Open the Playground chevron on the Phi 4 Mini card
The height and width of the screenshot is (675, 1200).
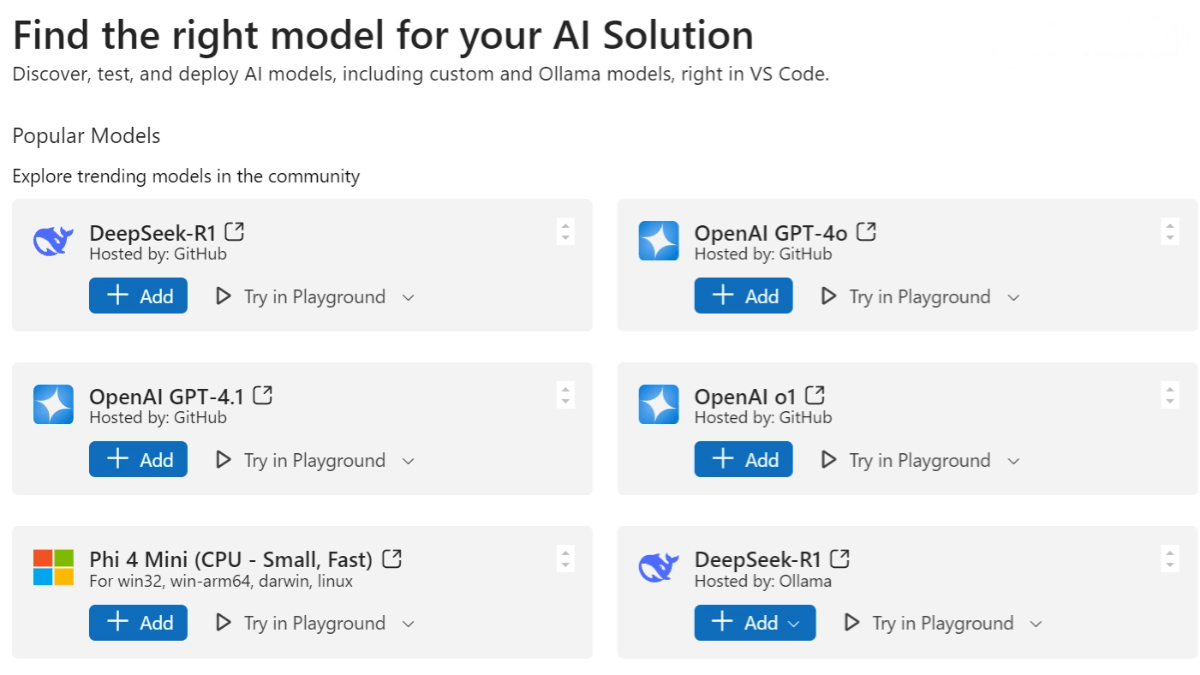pyautogui.click(x=408, y=624)
